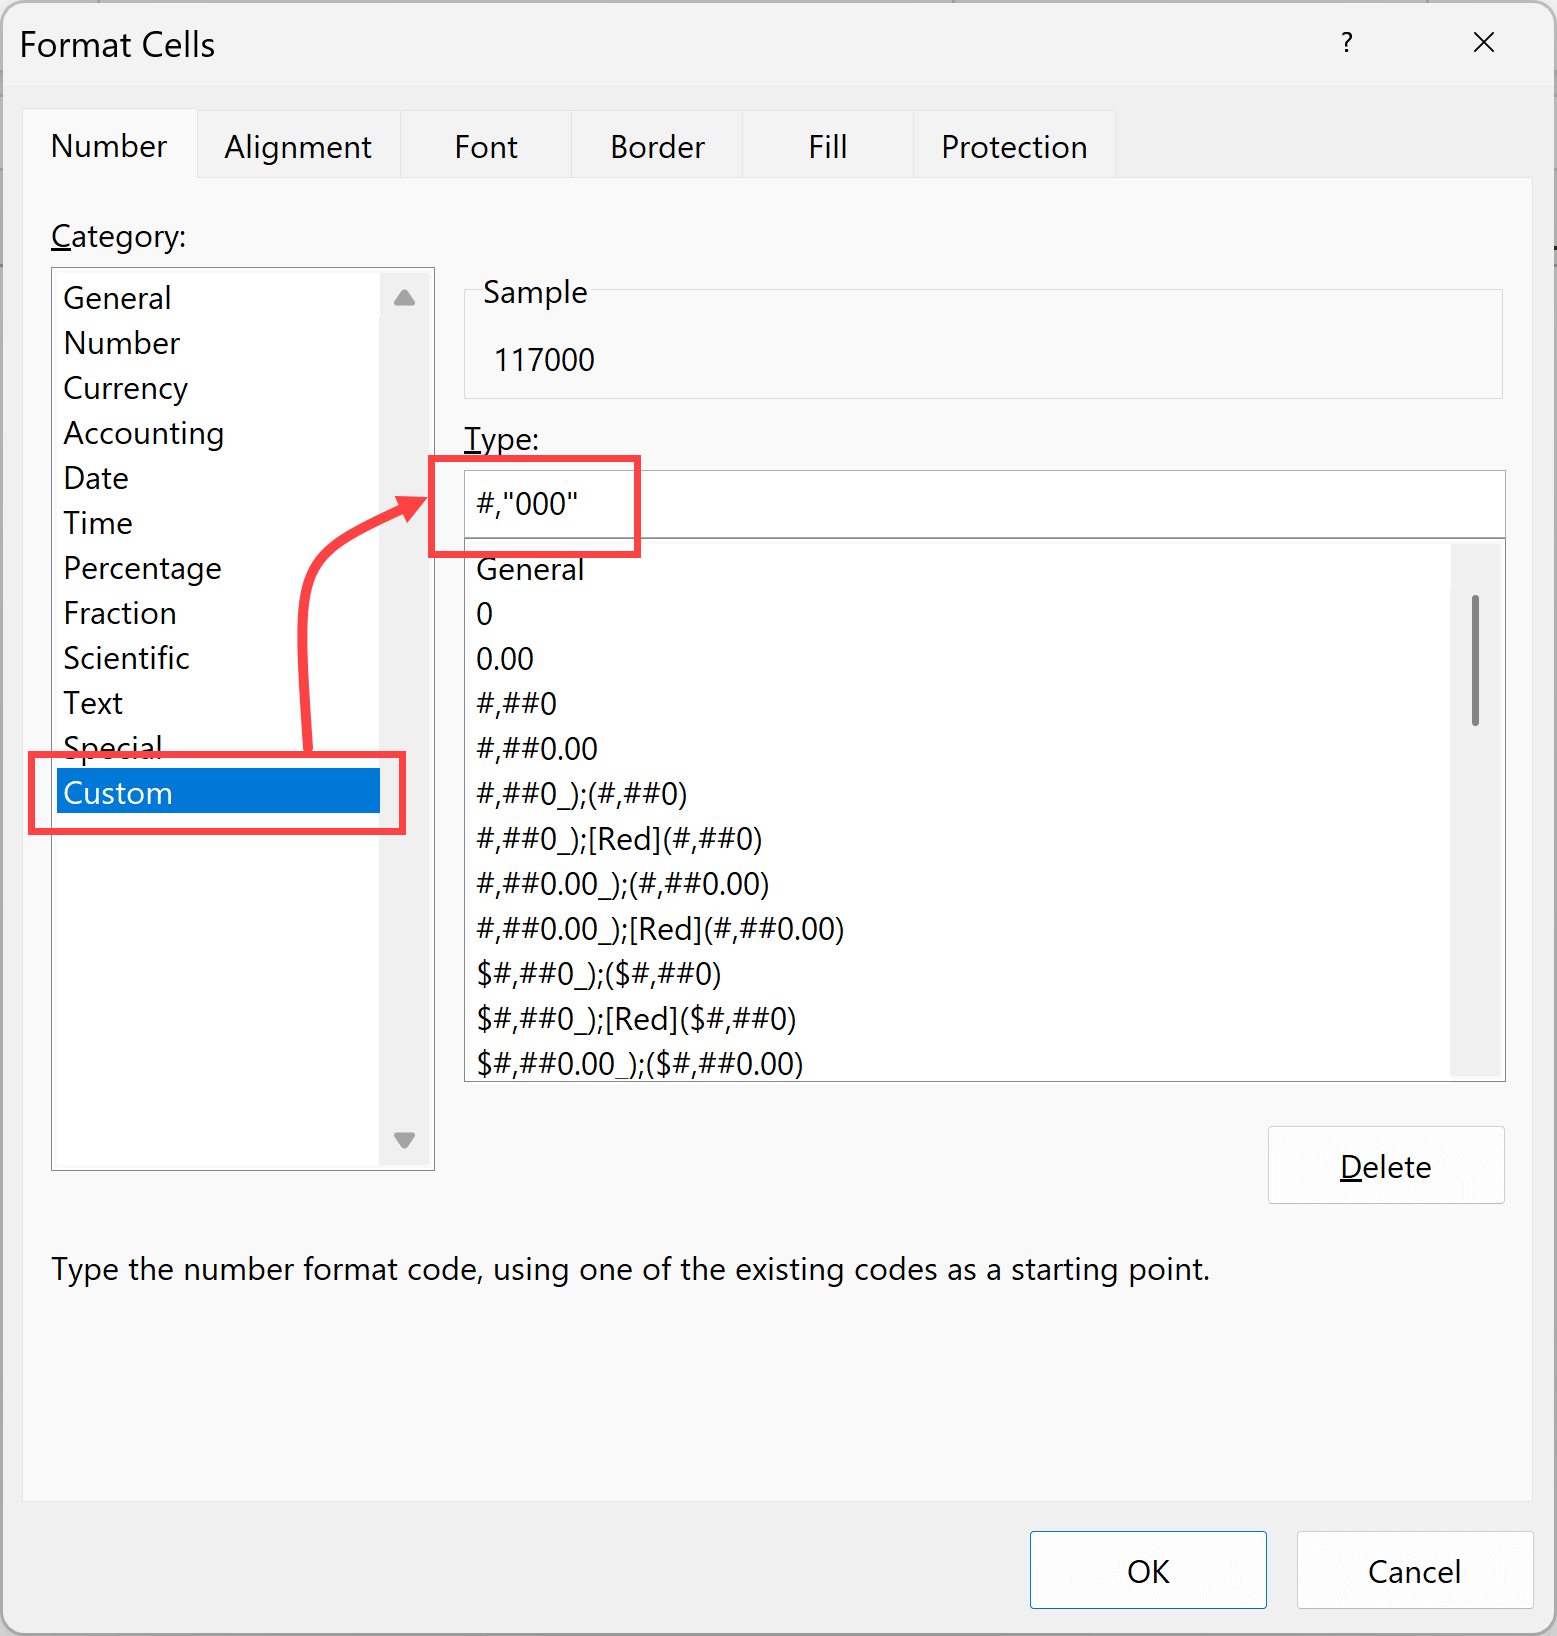
Task: Go to the Fill tab
Action: 827,147
